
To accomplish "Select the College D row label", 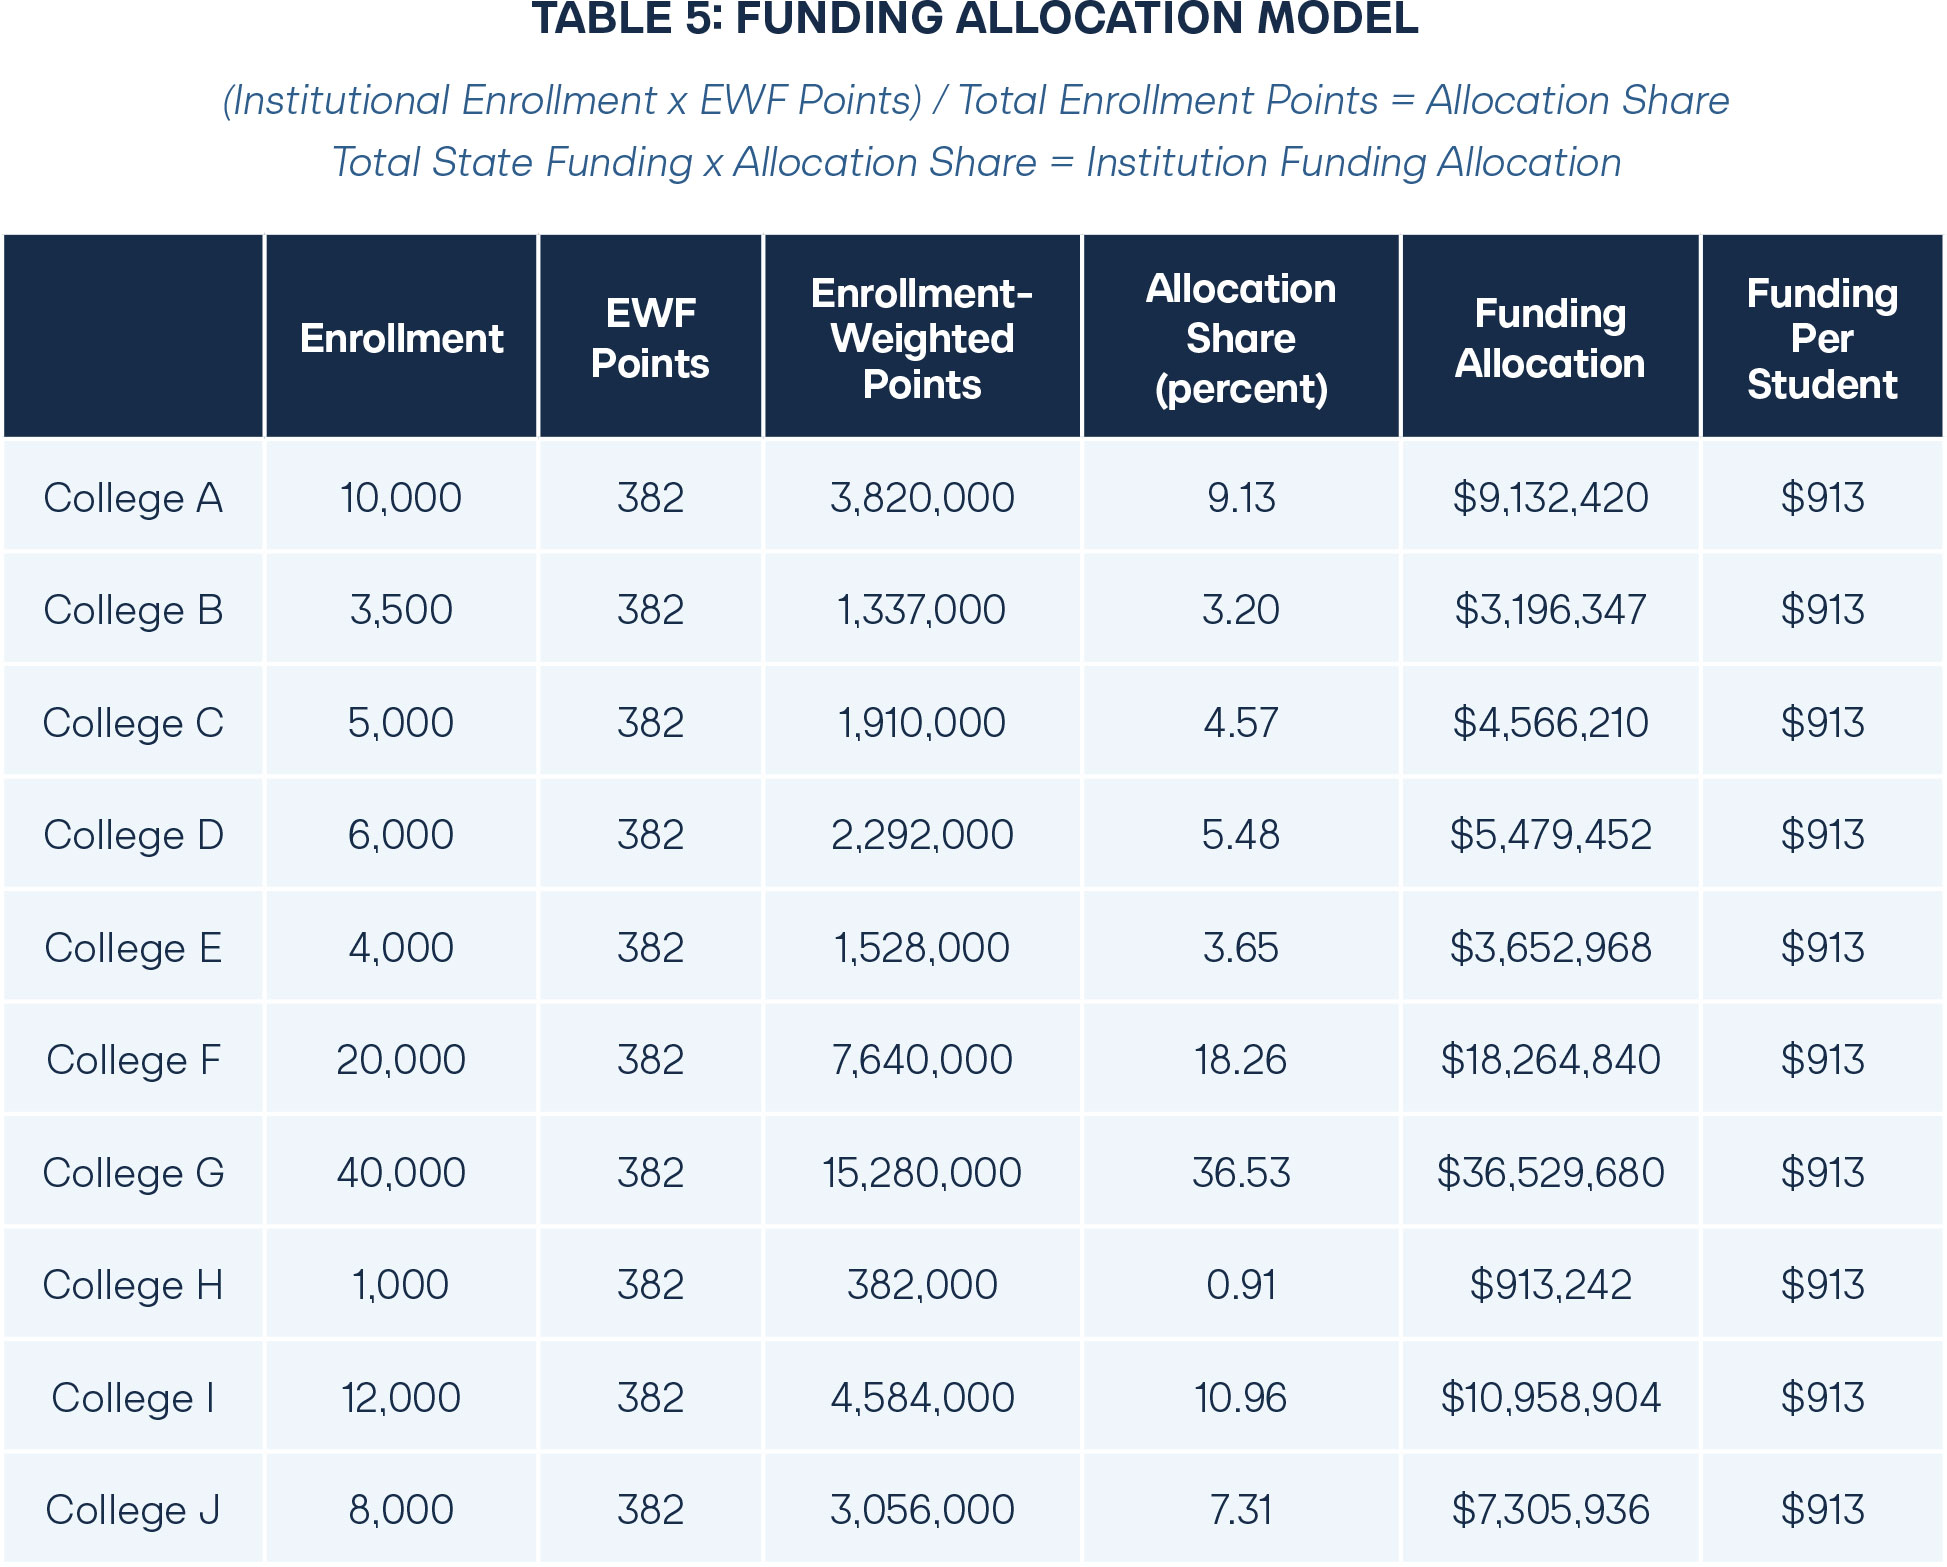I will [133, 836].
